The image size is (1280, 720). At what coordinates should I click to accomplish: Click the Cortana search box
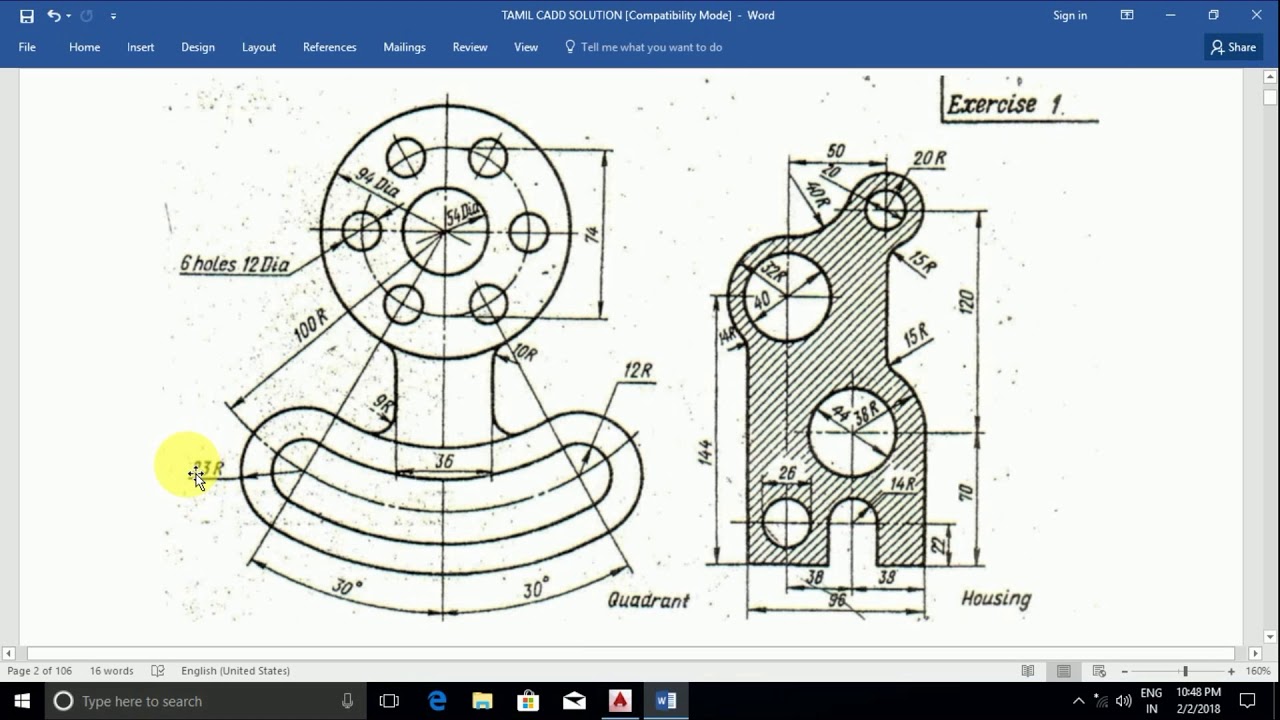click(205, 701)
